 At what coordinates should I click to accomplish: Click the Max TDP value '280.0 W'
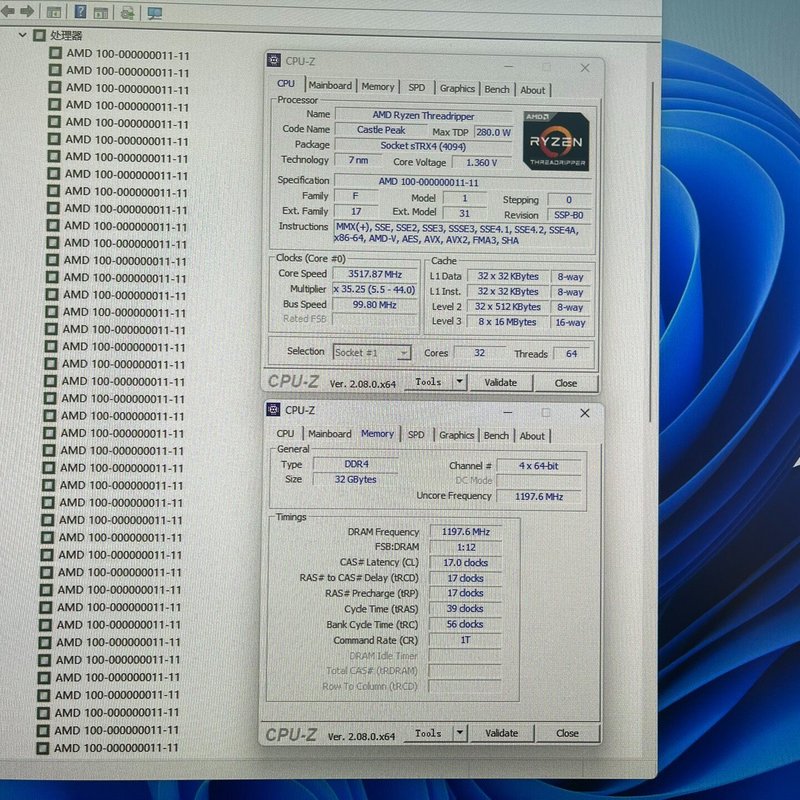[493, 132]
